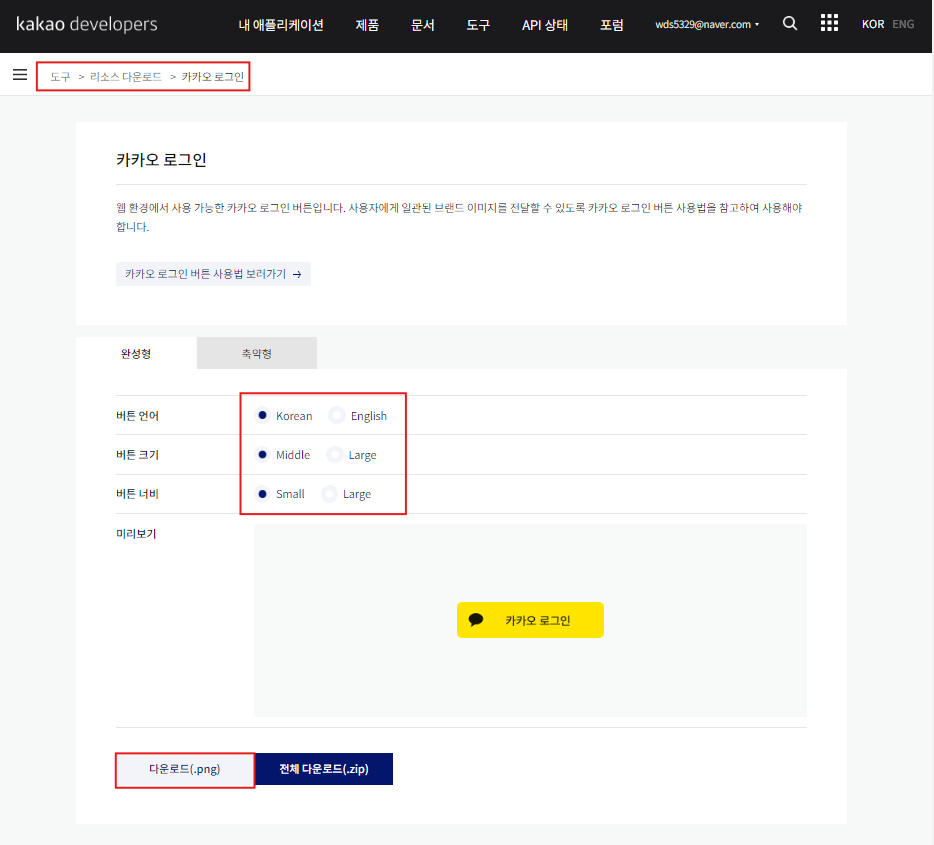This screenshot has height=845, width=934.
Task: Choose Middle button size
Action: 262,454
